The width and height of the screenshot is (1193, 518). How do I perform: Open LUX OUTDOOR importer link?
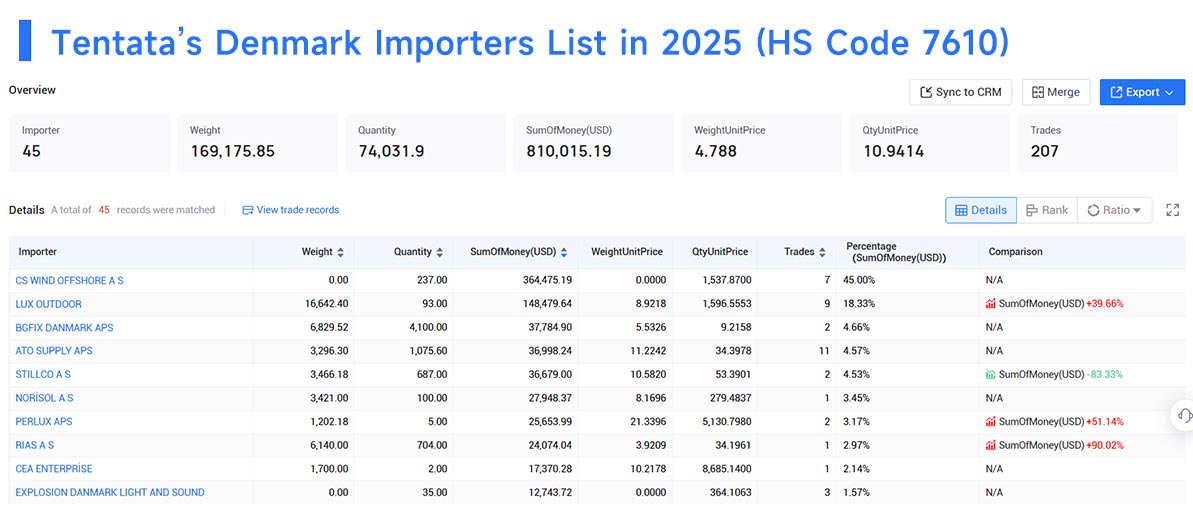(49, 303)
